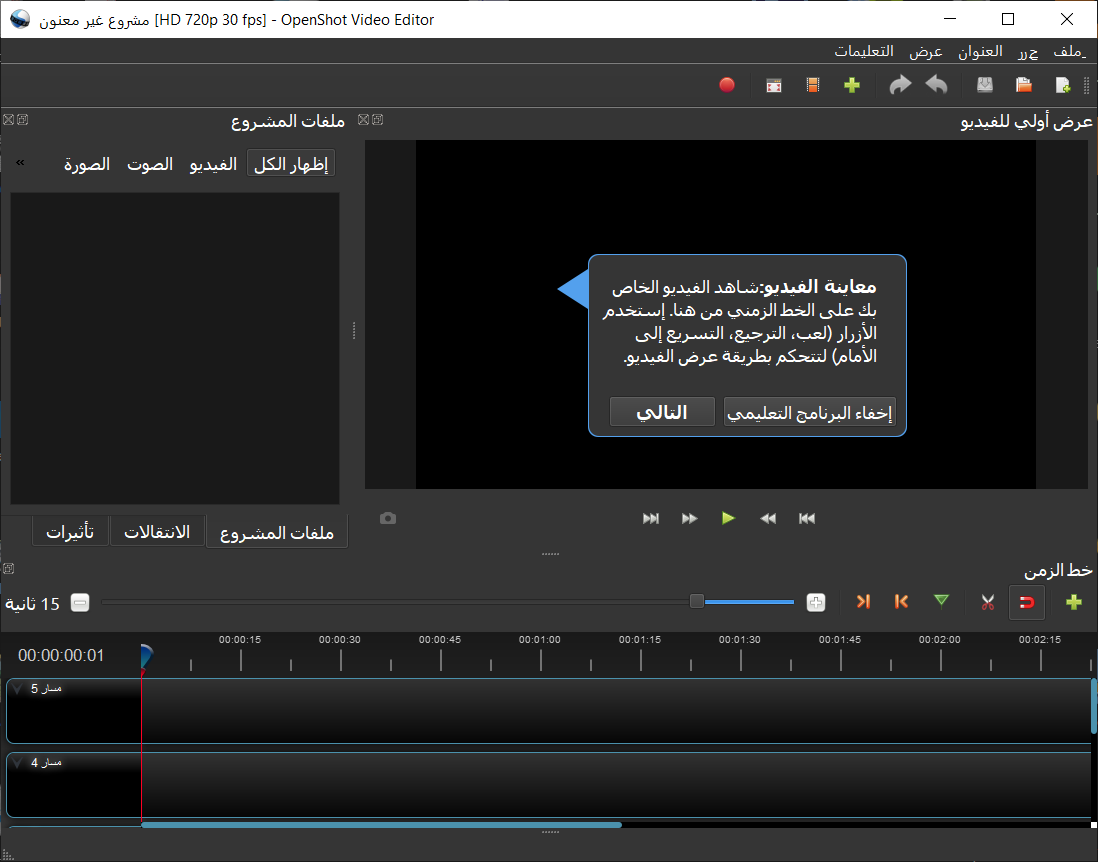
Task: Filter files by الفيديو
Action: (x=213, y=164)
